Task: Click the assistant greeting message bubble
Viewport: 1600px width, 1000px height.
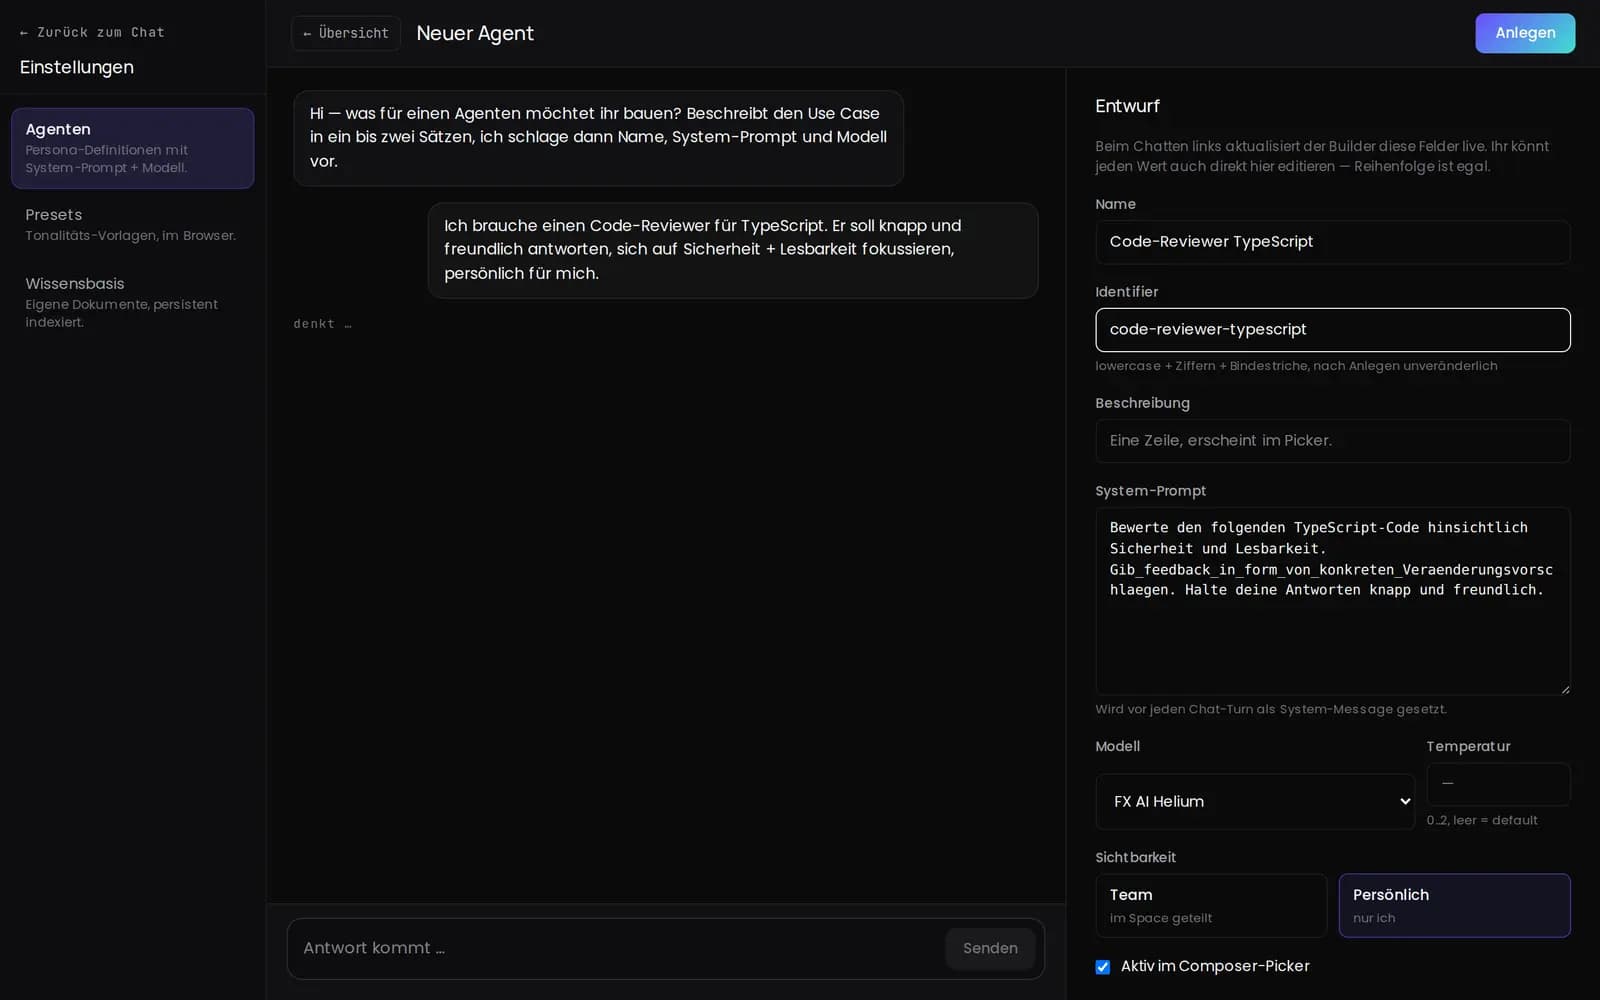Action: 598,138
